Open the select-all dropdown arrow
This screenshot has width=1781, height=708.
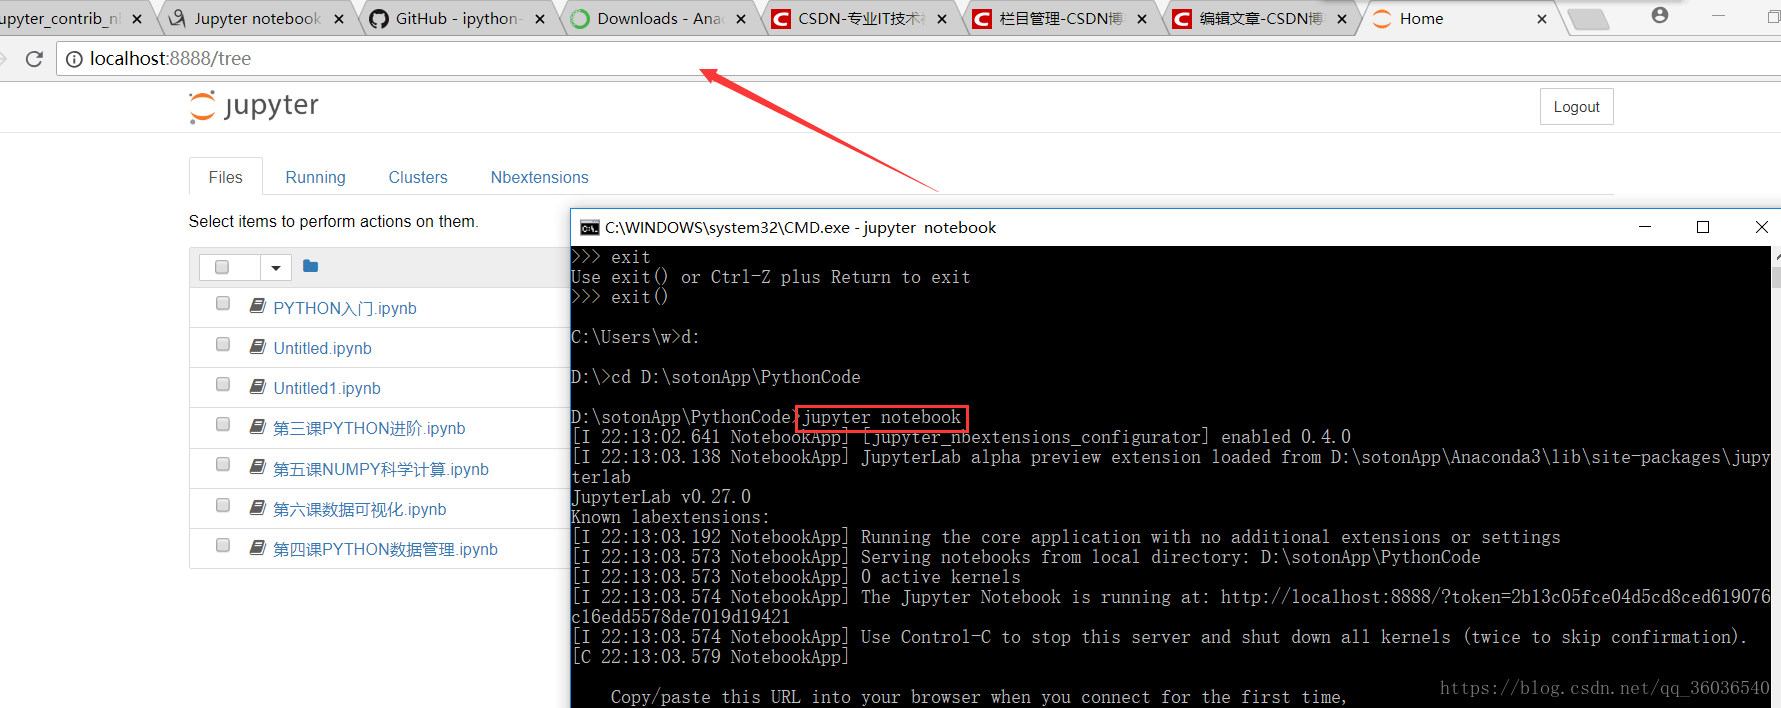276,267
